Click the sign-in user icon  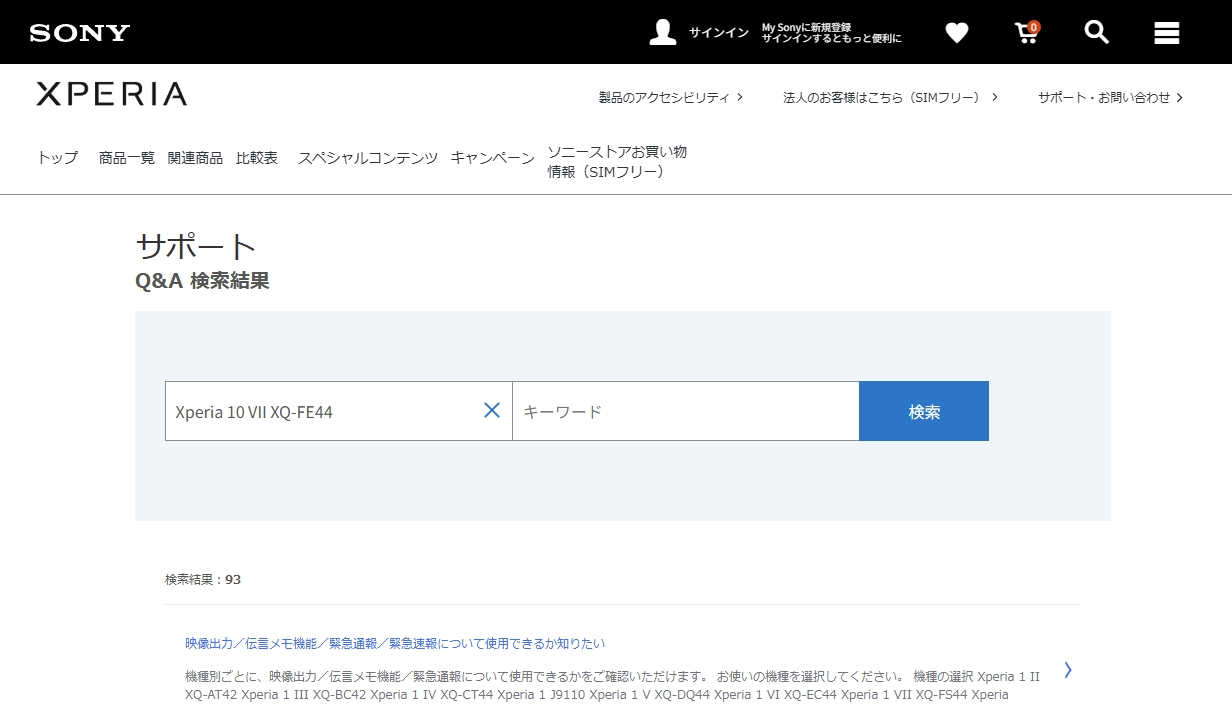[x=662, y=33]
